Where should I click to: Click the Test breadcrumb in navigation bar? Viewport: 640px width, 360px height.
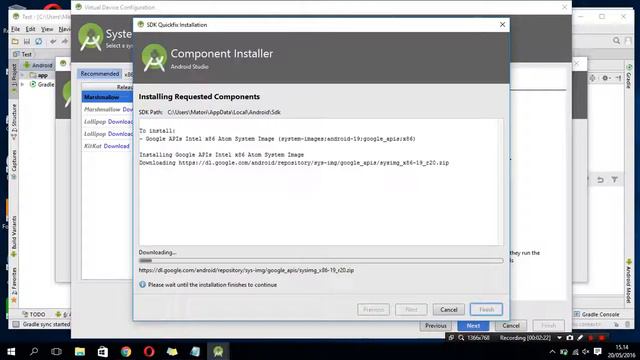(23, 54)
